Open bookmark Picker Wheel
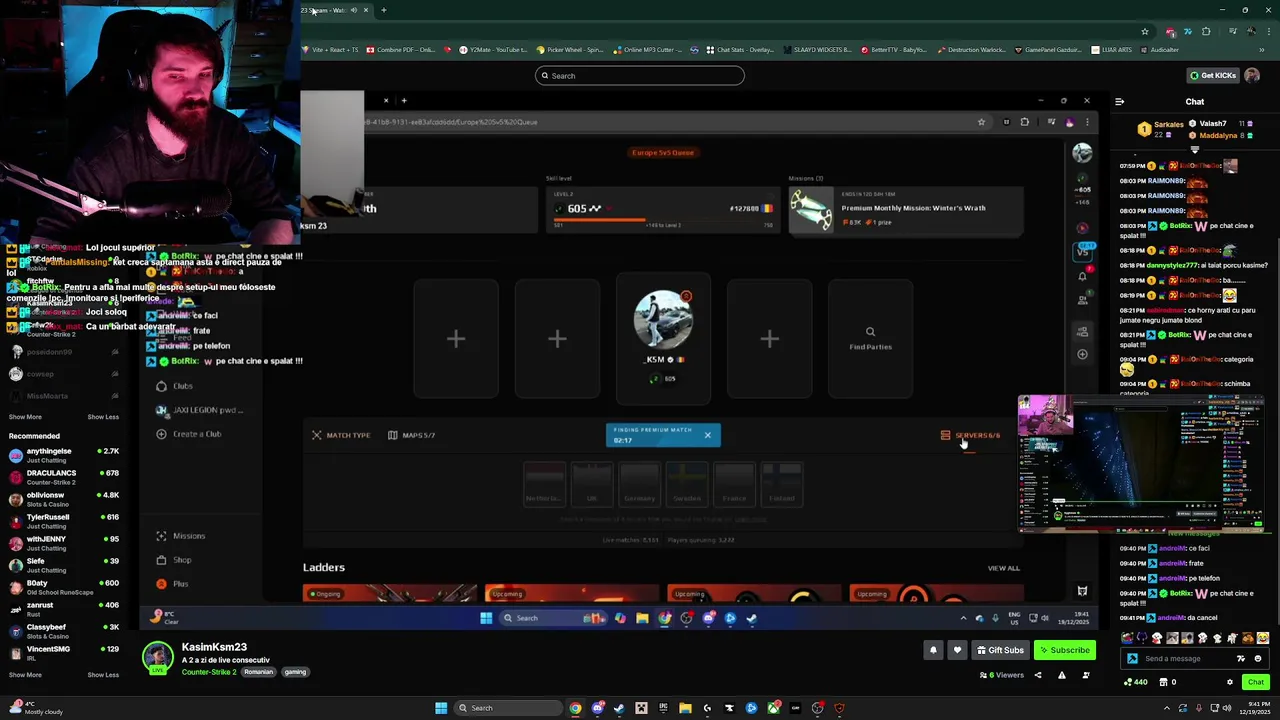The width and height of the screenshot is (1280, 720). click(x=570, y=50)
